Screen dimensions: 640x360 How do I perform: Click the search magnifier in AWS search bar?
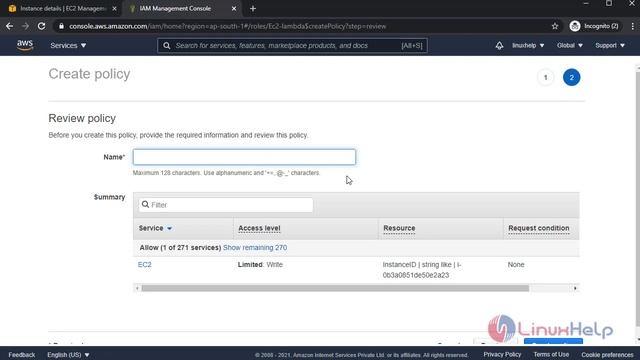coord(167,46)
